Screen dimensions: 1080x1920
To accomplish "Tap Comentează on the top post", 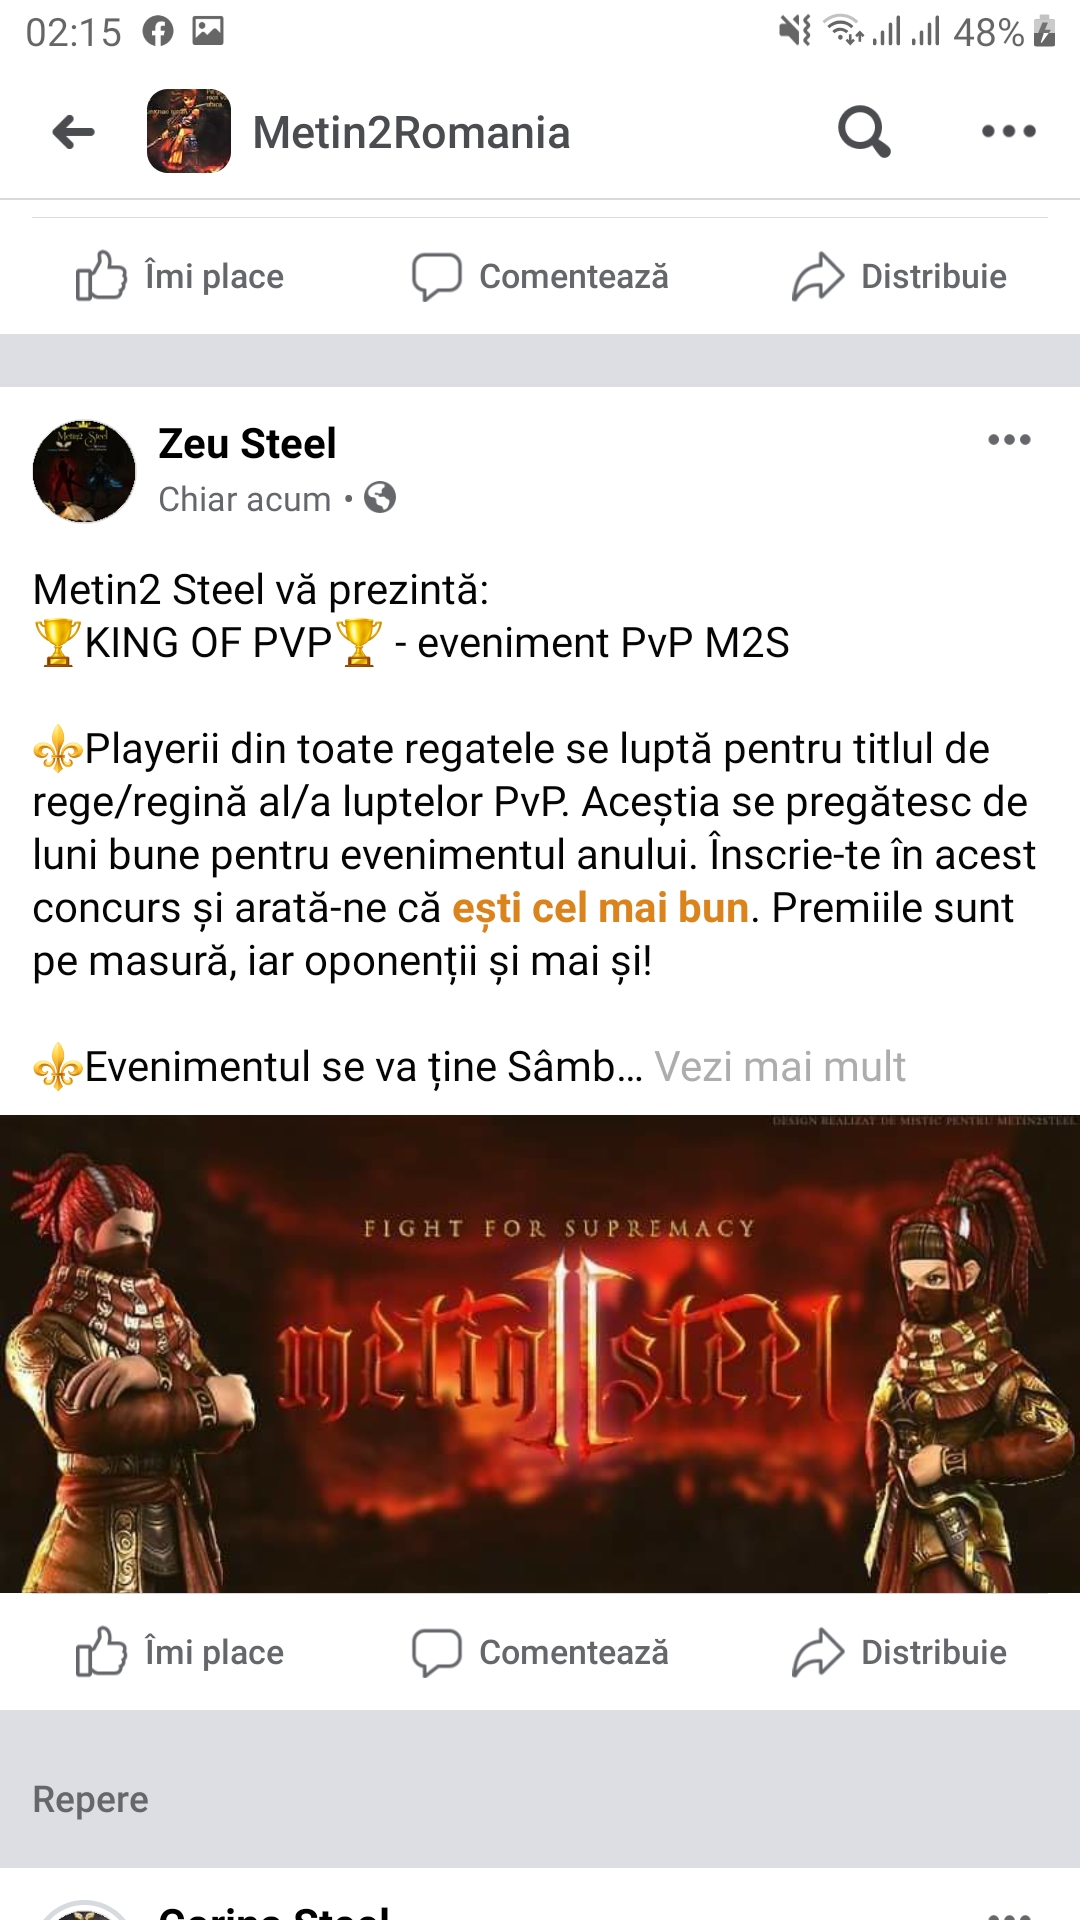I will (x=540, y=276).
